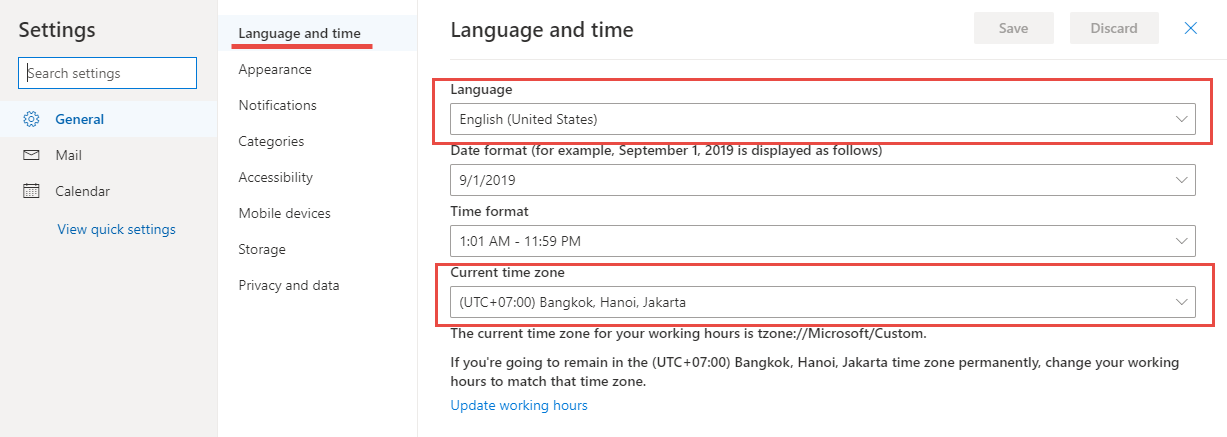The width and height of the screenshot is (1227, 437).
Task: Open the Notifications settings section
Action: pos(278,105)
